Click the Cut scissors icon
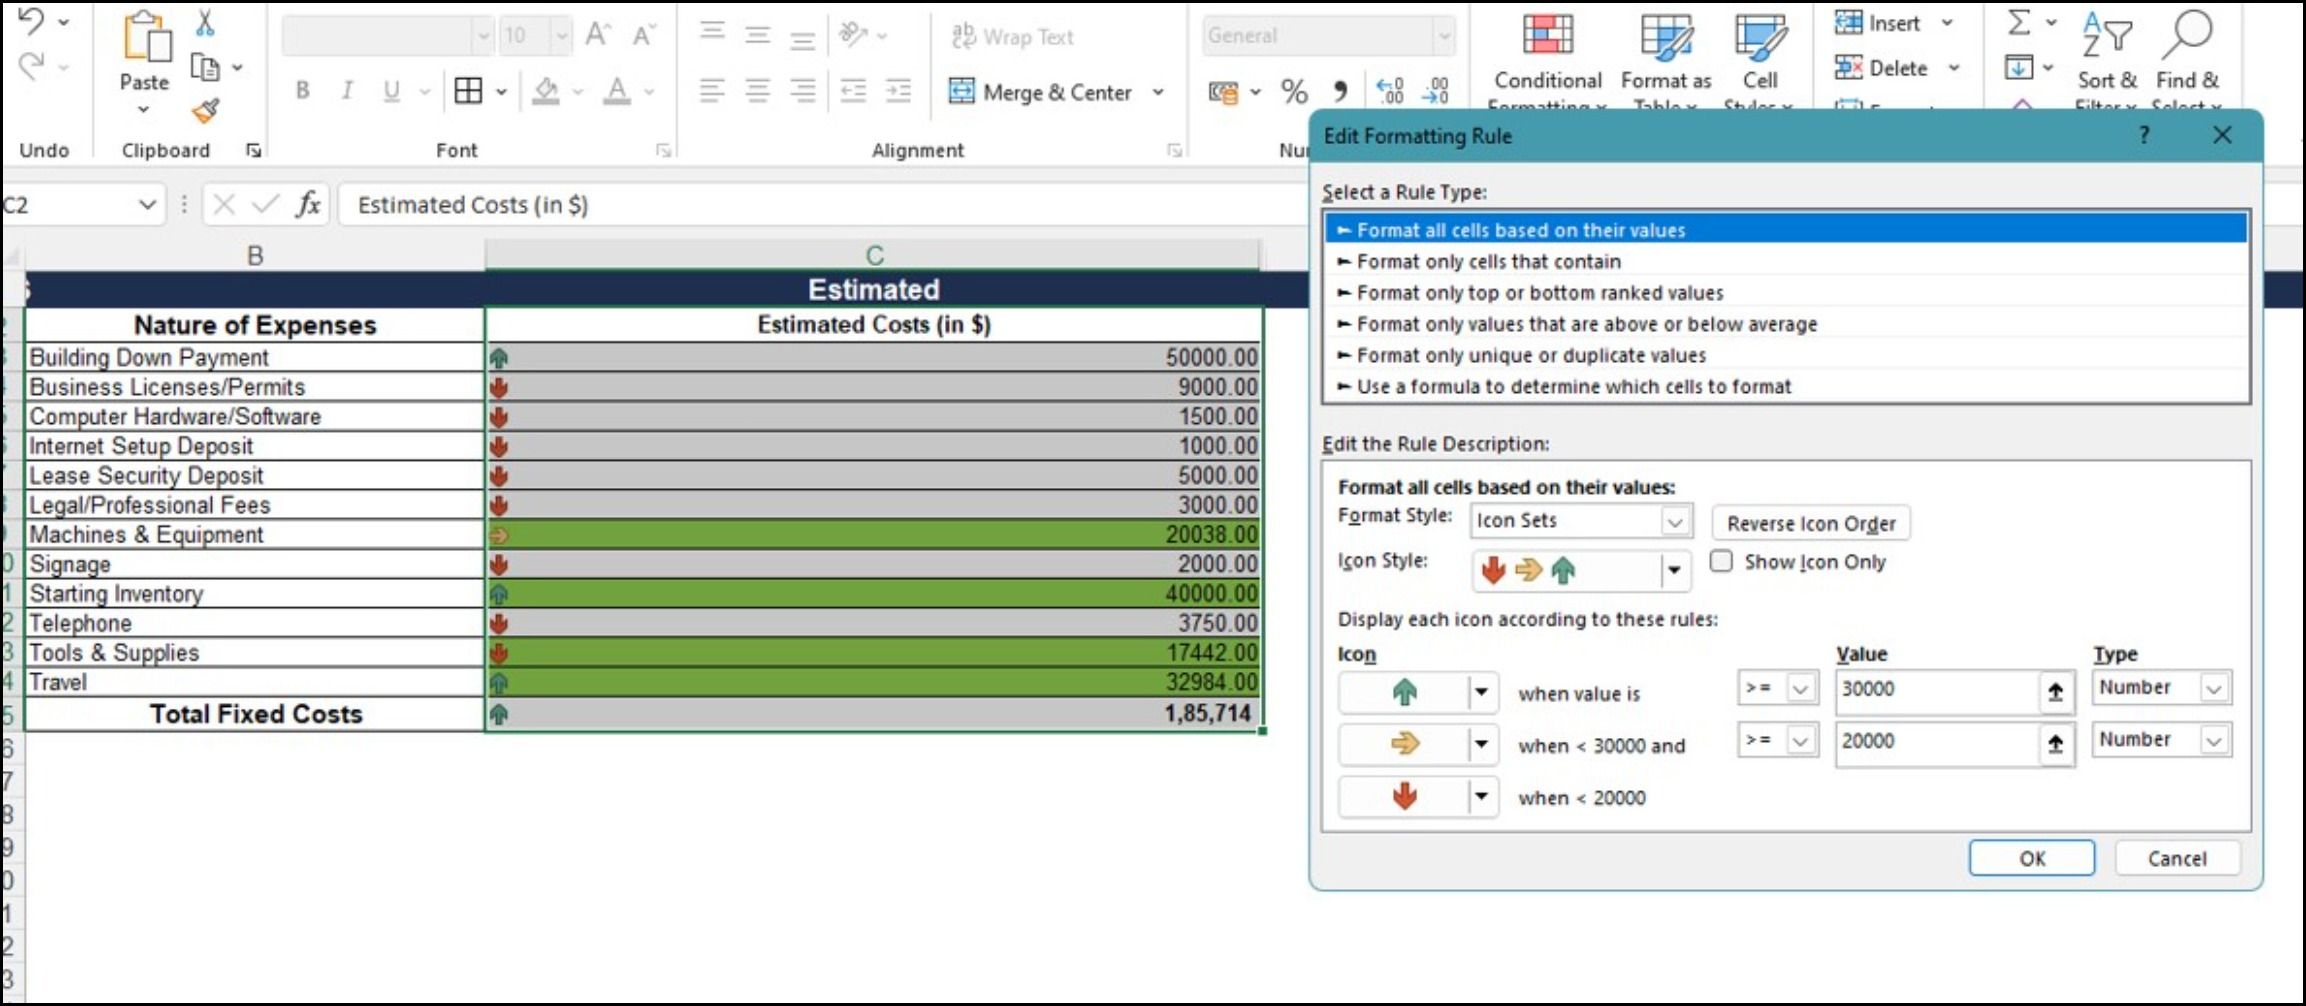The width and height of the screenshot is (2306, 1006). pos(205,22)
